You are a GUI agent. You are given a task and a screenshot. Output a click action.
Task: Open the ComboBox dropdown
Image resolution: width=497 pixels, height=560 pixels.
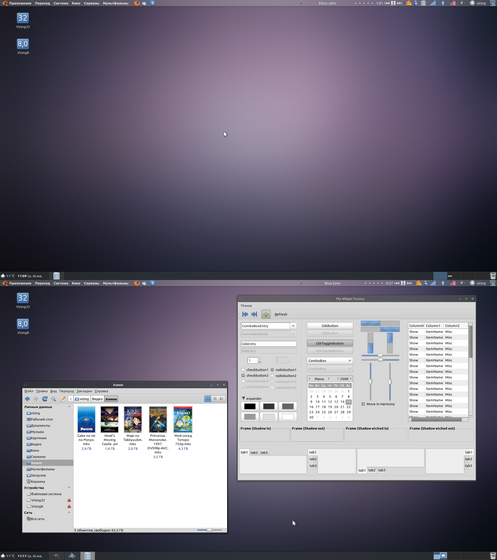pyautogui.click(x=330, y=361)
